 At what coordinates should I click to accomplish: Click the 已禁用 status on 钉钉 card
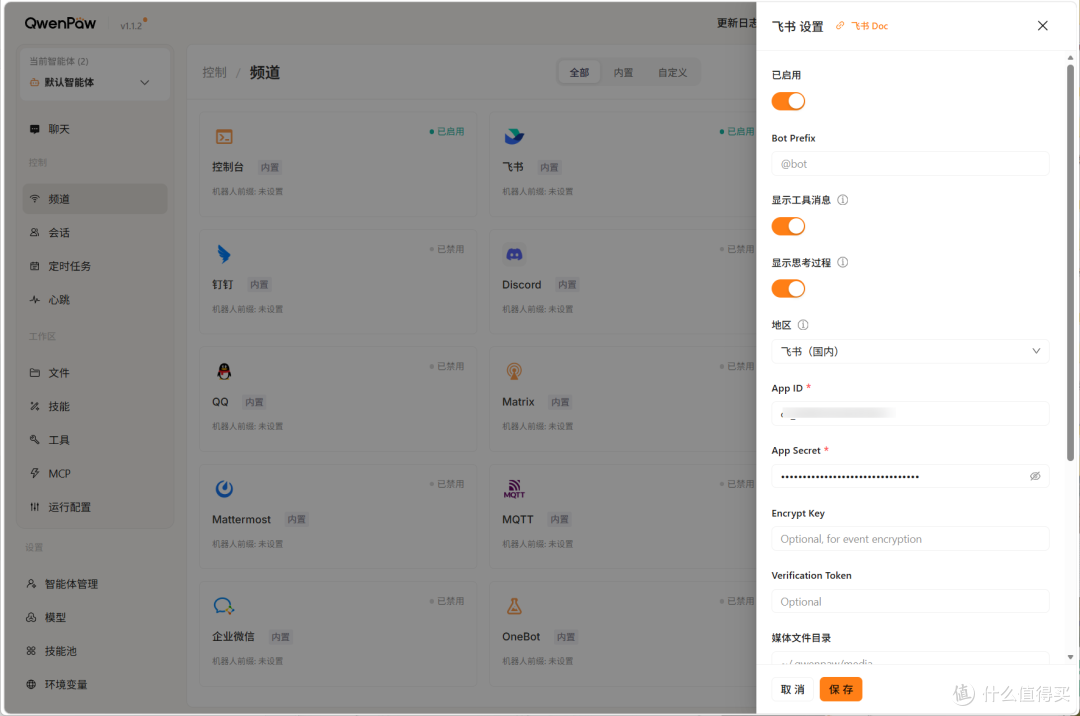(x=447, y=249)
